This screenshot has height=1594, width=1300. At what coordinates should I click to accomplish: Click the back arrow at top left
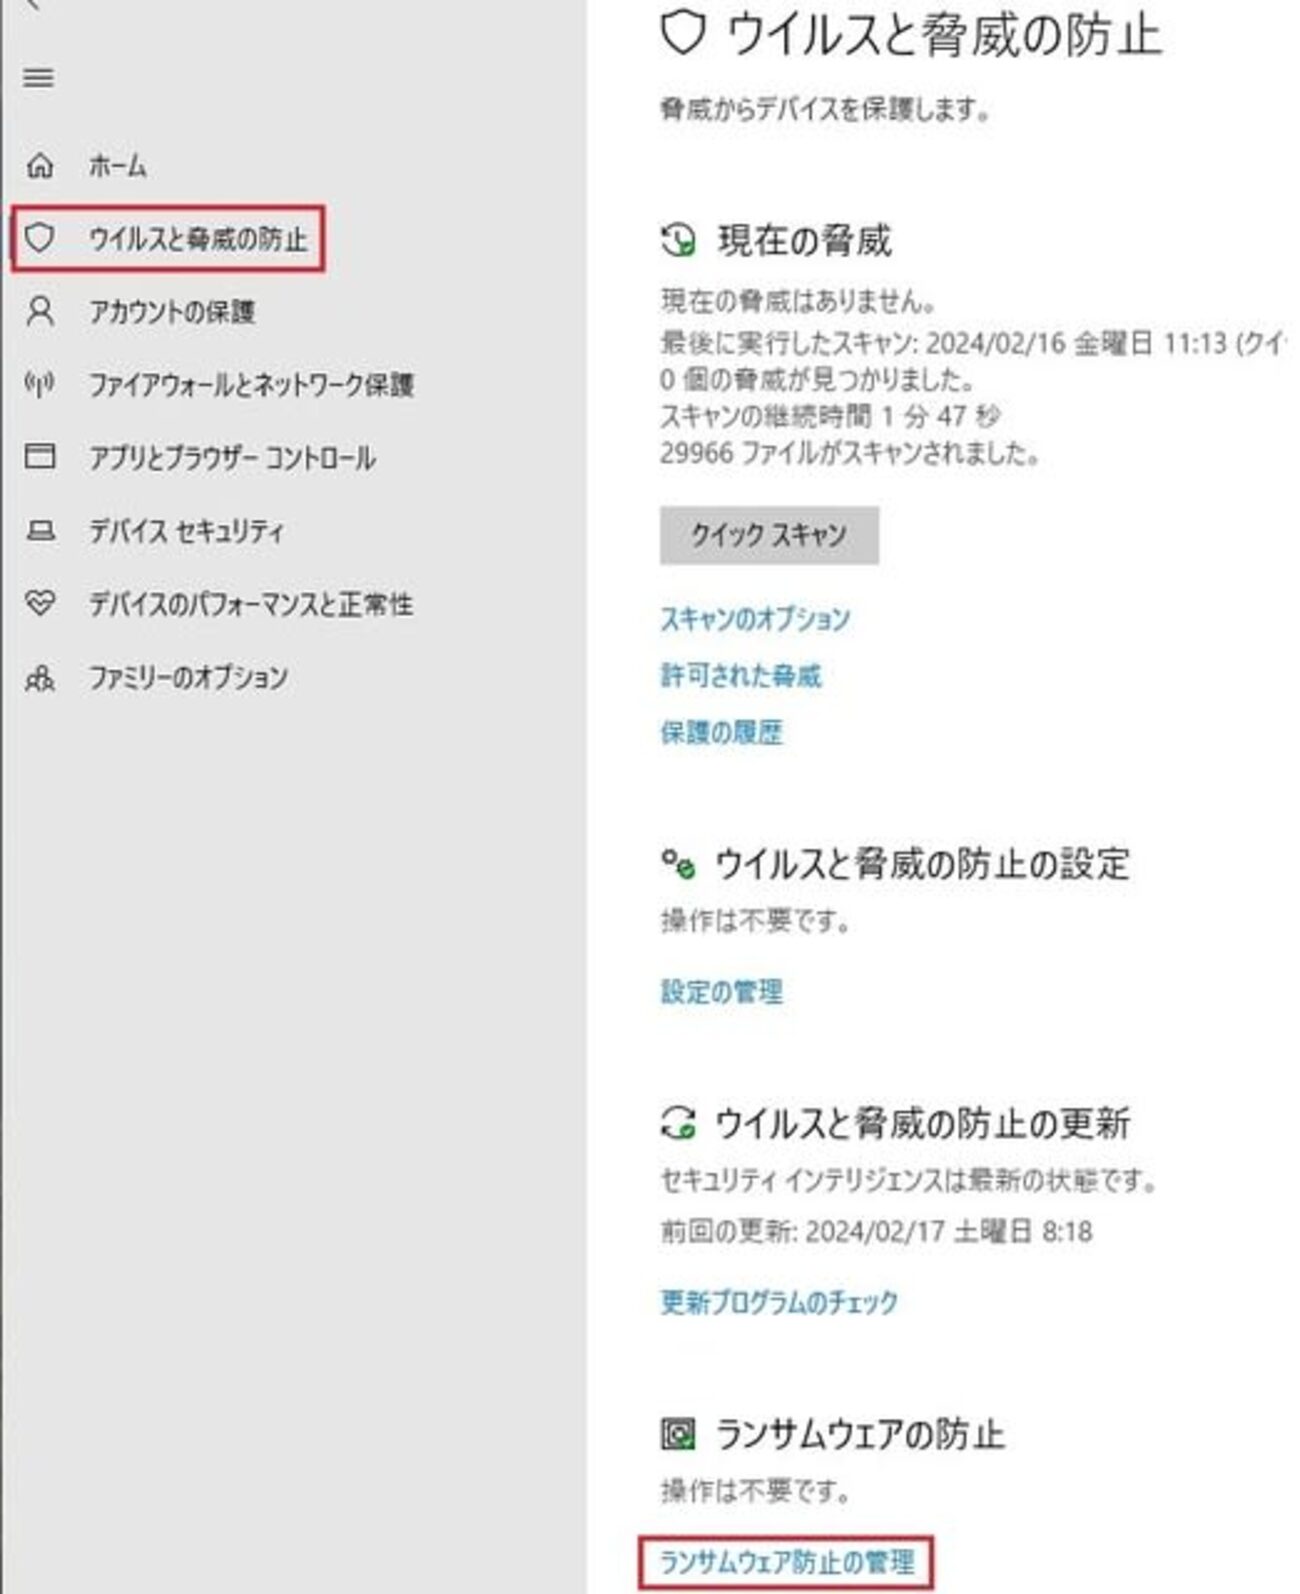[32, 5]
